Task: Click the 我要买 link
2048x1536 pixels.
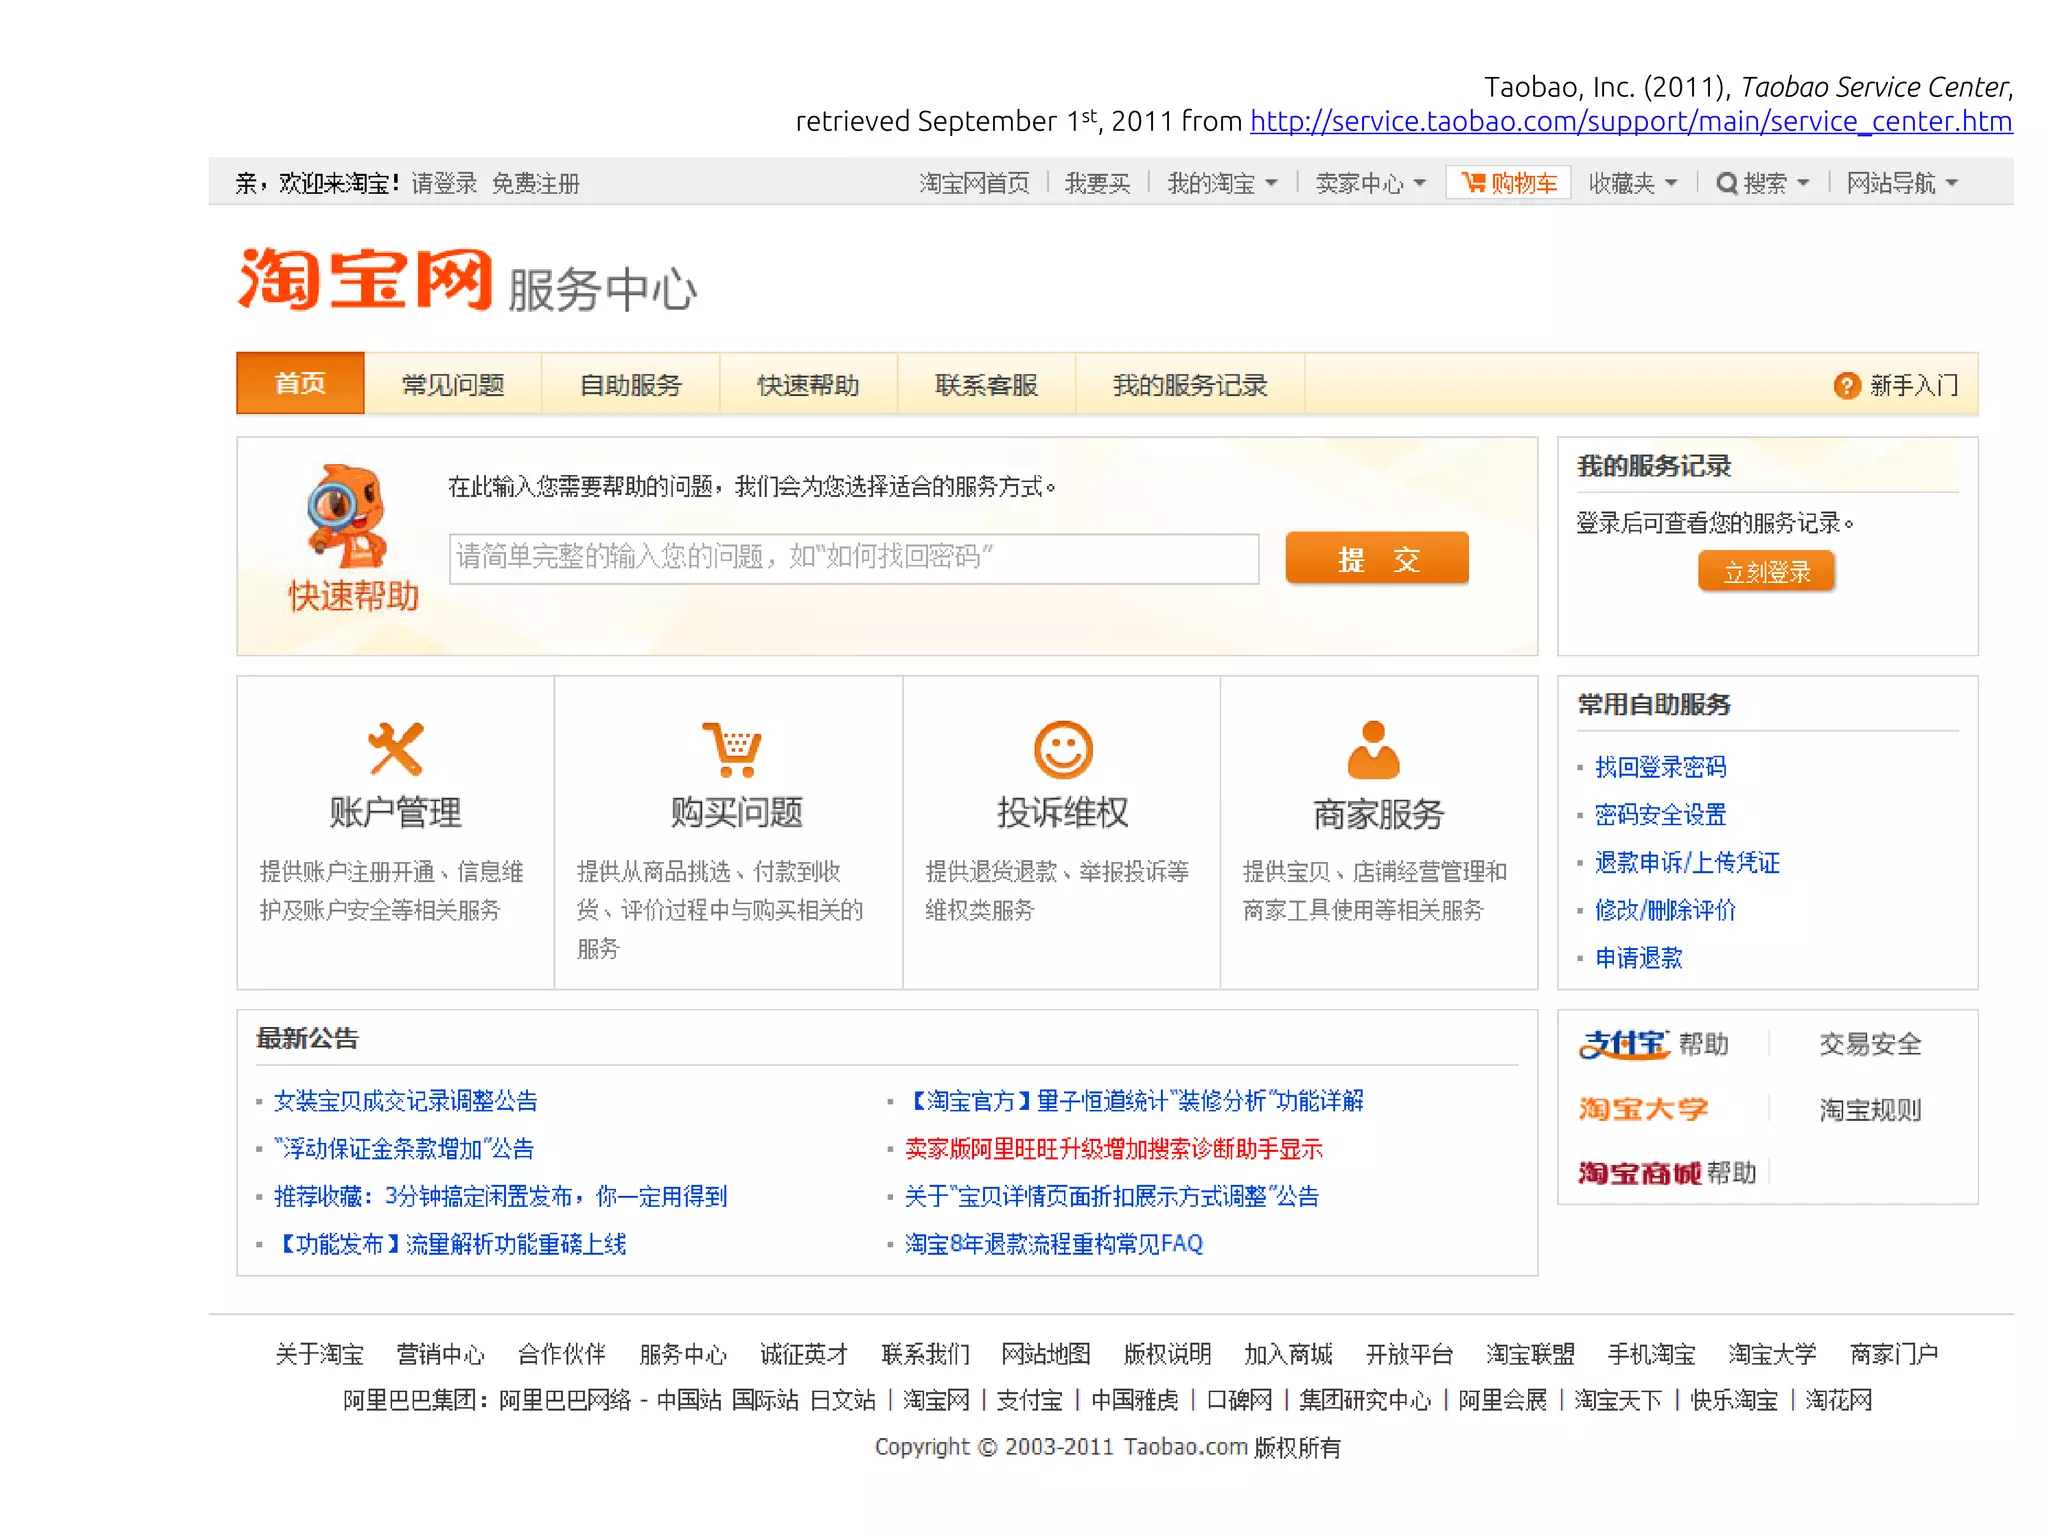Action: coord(1097,183)
